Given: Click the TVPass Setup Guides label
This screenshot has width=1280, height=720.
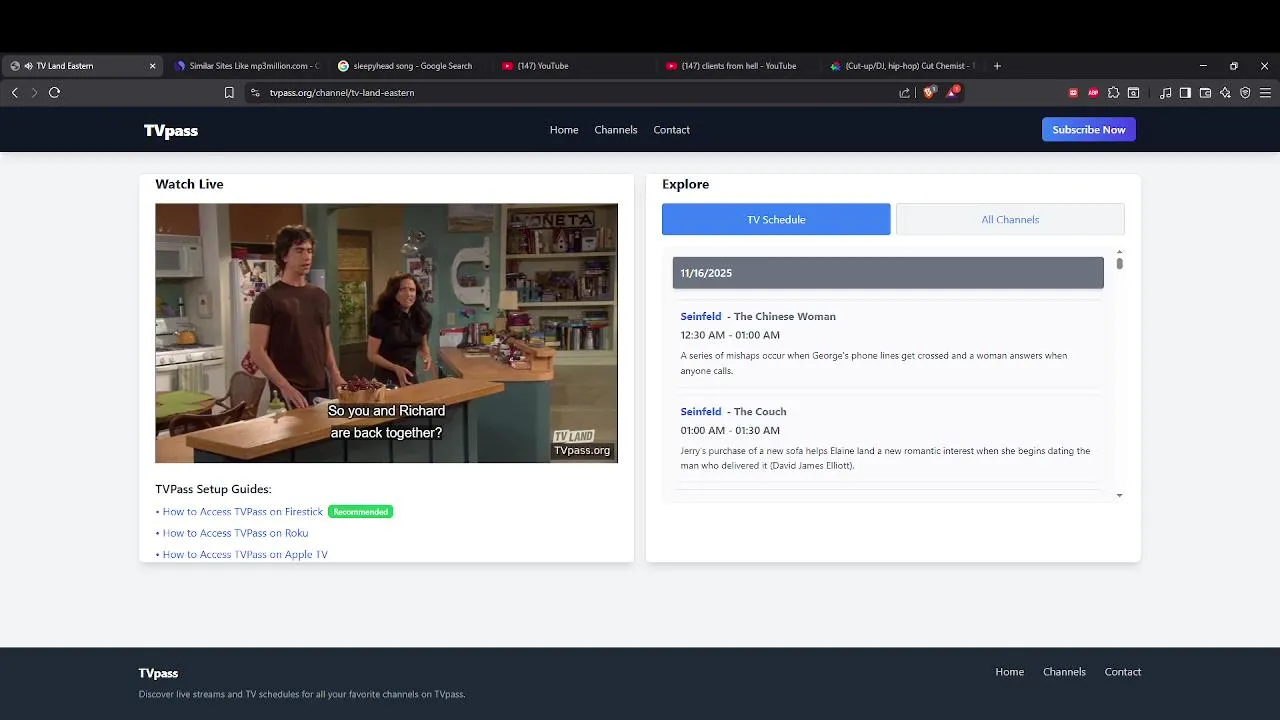Looking at the screenshot, I should coord(213,489).
